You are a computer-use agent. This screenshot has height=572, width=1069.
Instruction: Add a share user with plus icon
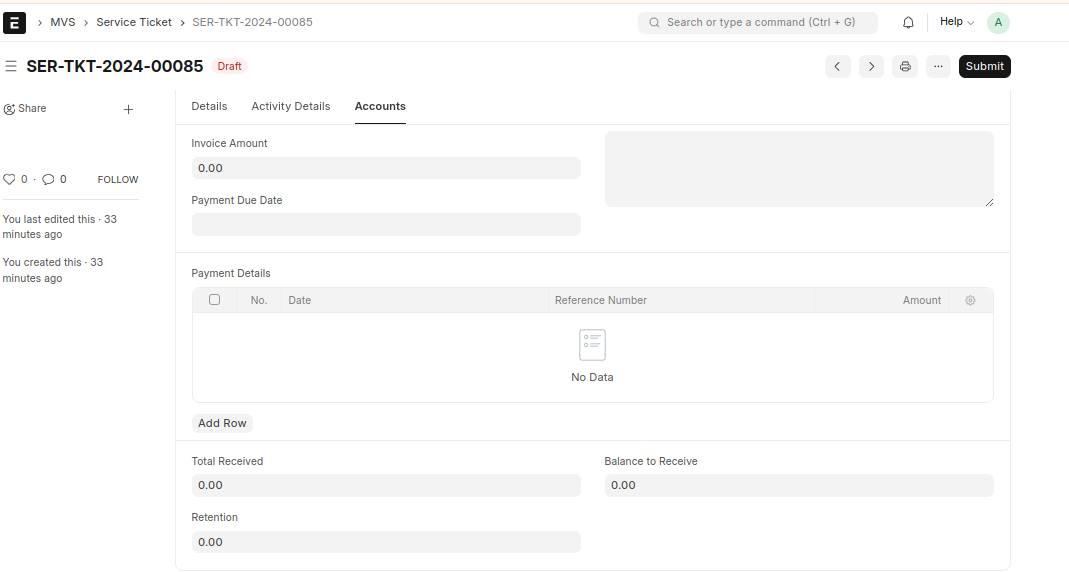[128, 109]
